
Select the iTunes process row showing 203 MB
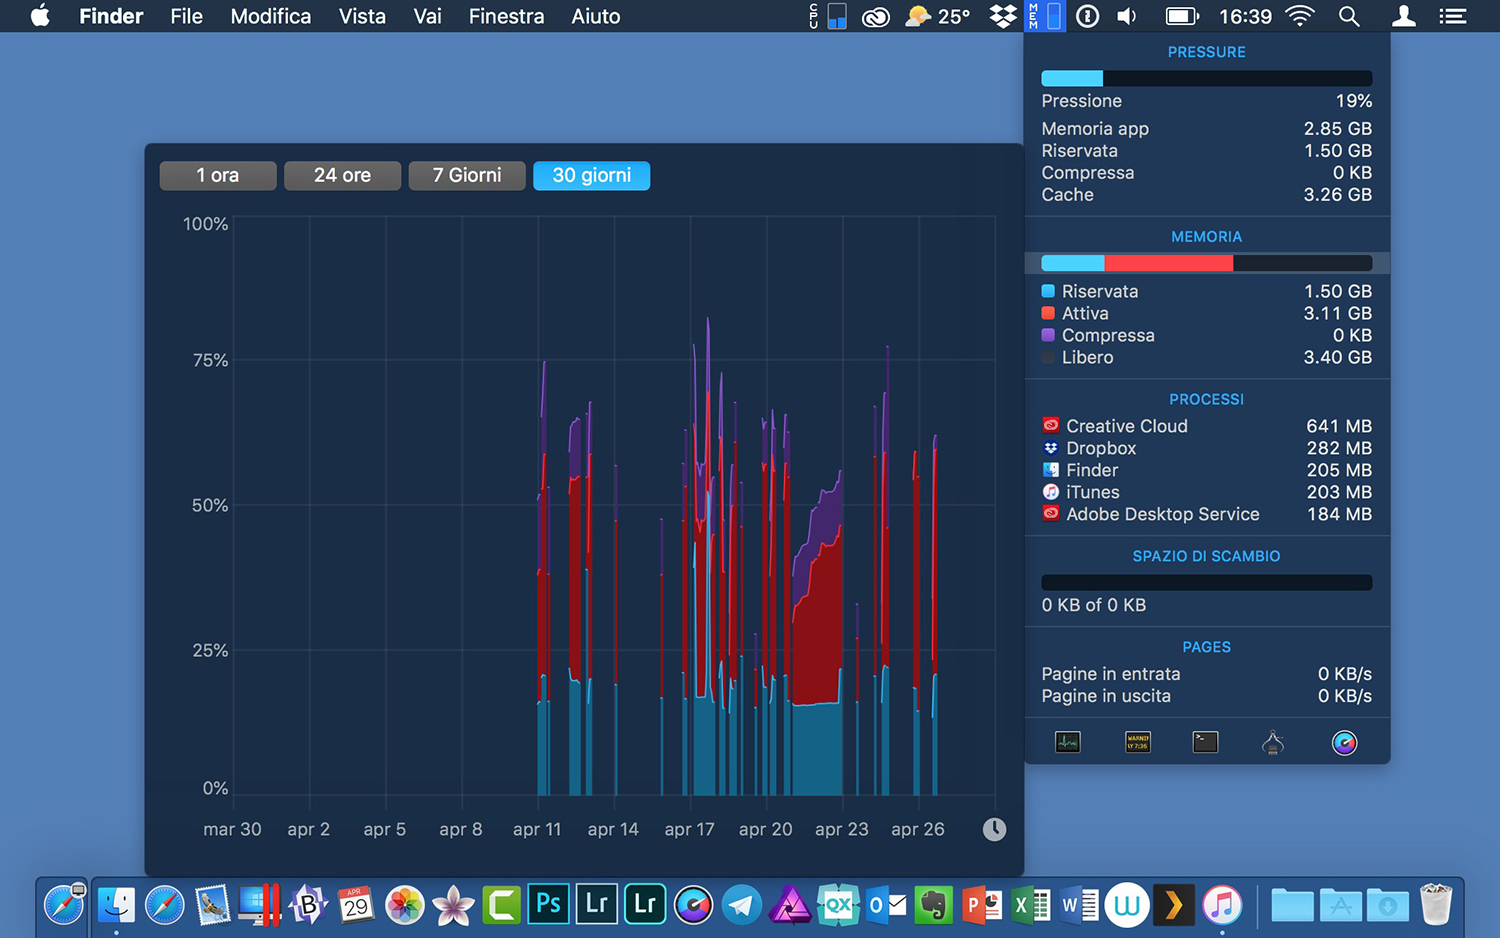(1207, 492)
